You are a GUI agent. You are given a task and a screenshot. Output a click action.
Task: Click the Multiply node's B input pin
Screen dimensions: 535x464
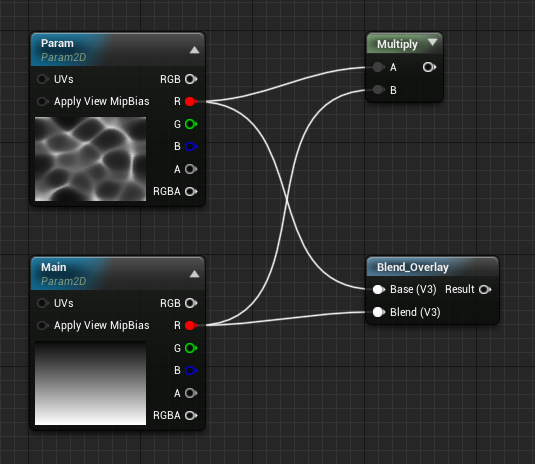tap(378, 90)
